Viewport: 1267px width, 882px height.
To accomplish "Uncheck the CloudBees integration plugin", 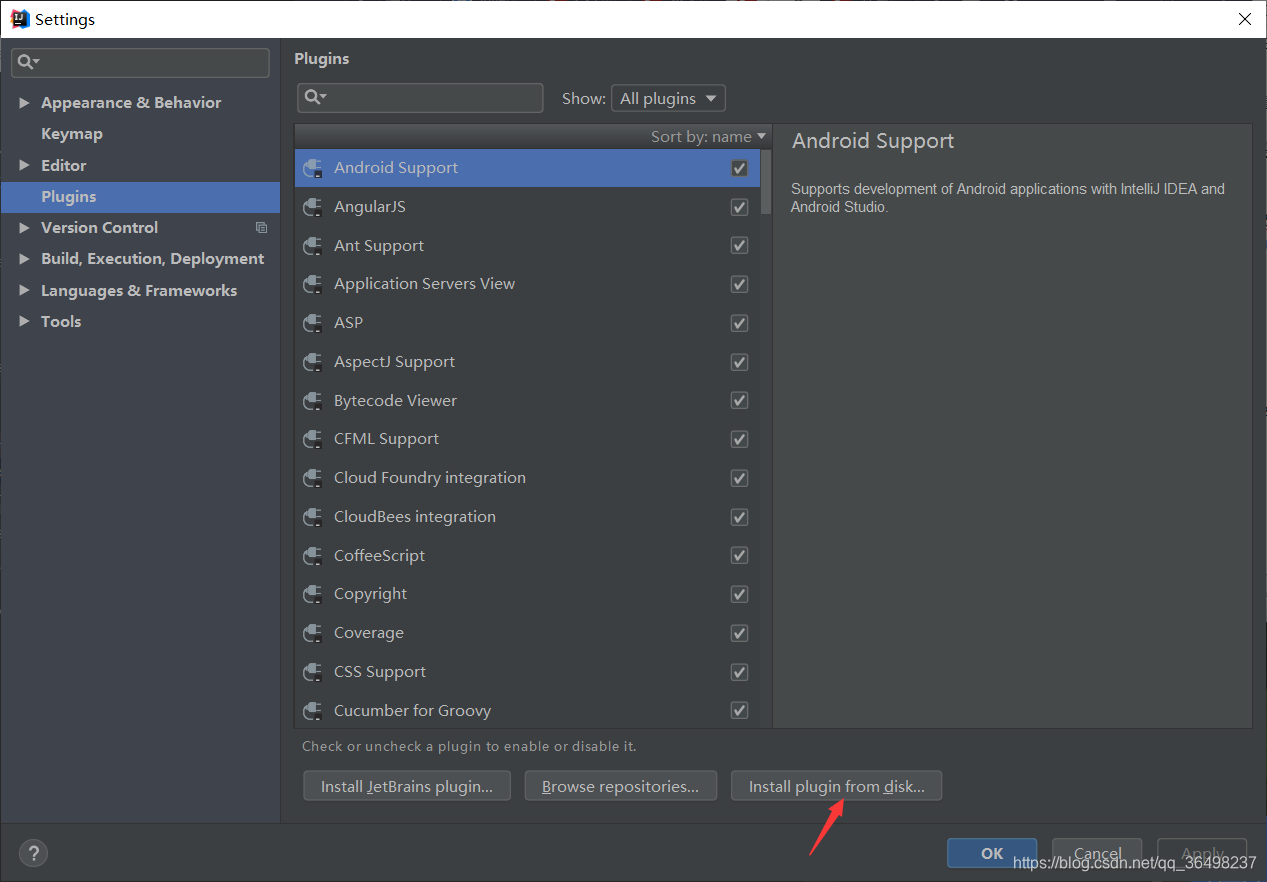I will pyautogui.click(x=739, y=517).
